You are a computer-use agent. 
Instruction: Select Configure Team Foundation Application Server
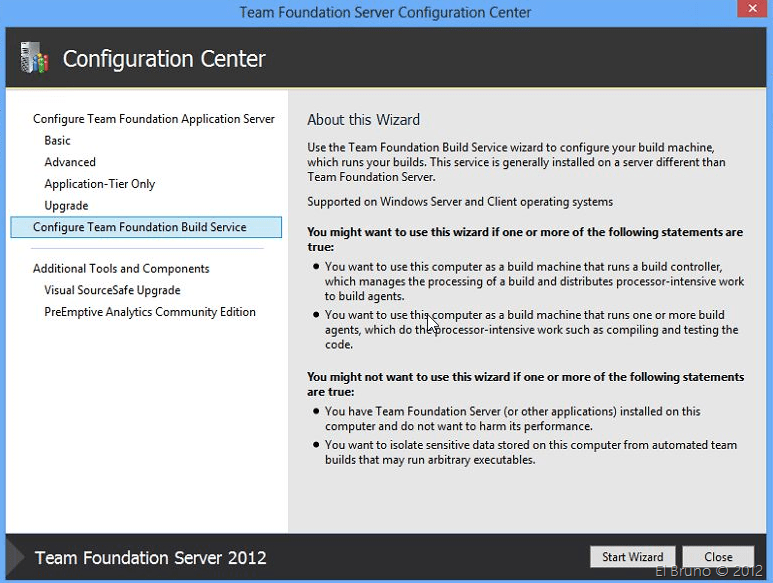pyautogui.click(x=153, y=119)
